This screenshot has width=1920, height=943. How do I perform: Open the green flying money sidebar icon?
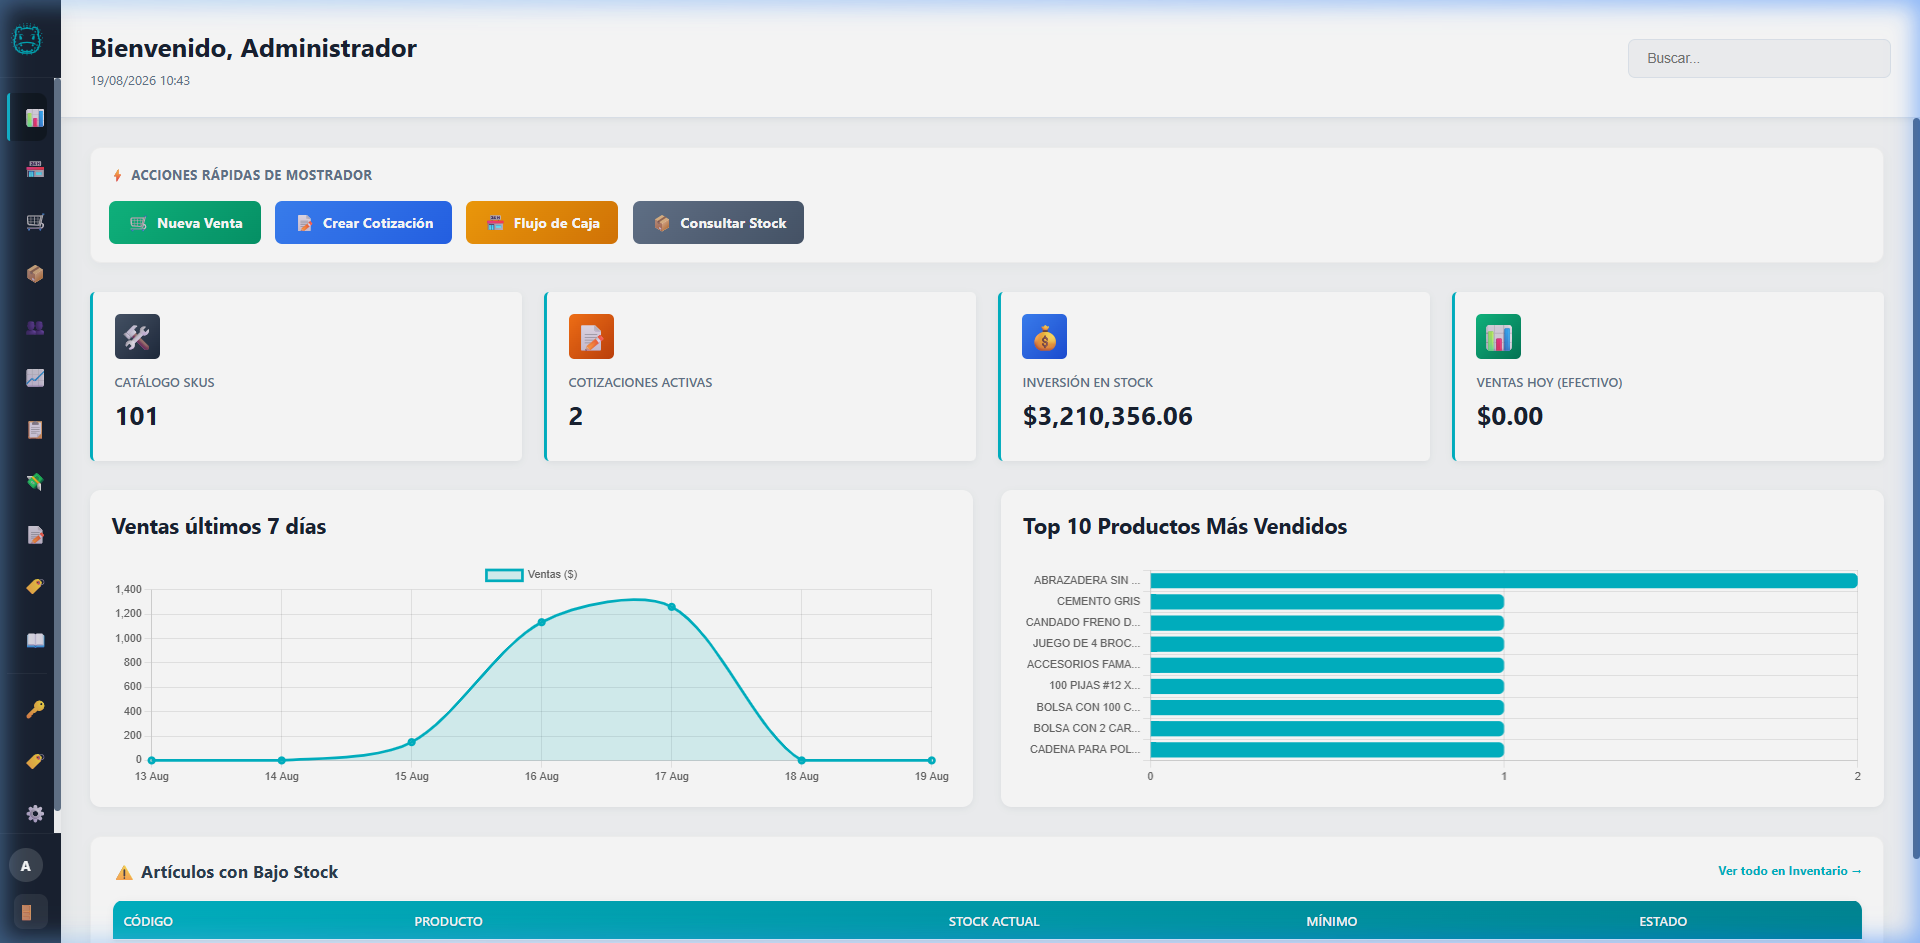click(35, 482)
